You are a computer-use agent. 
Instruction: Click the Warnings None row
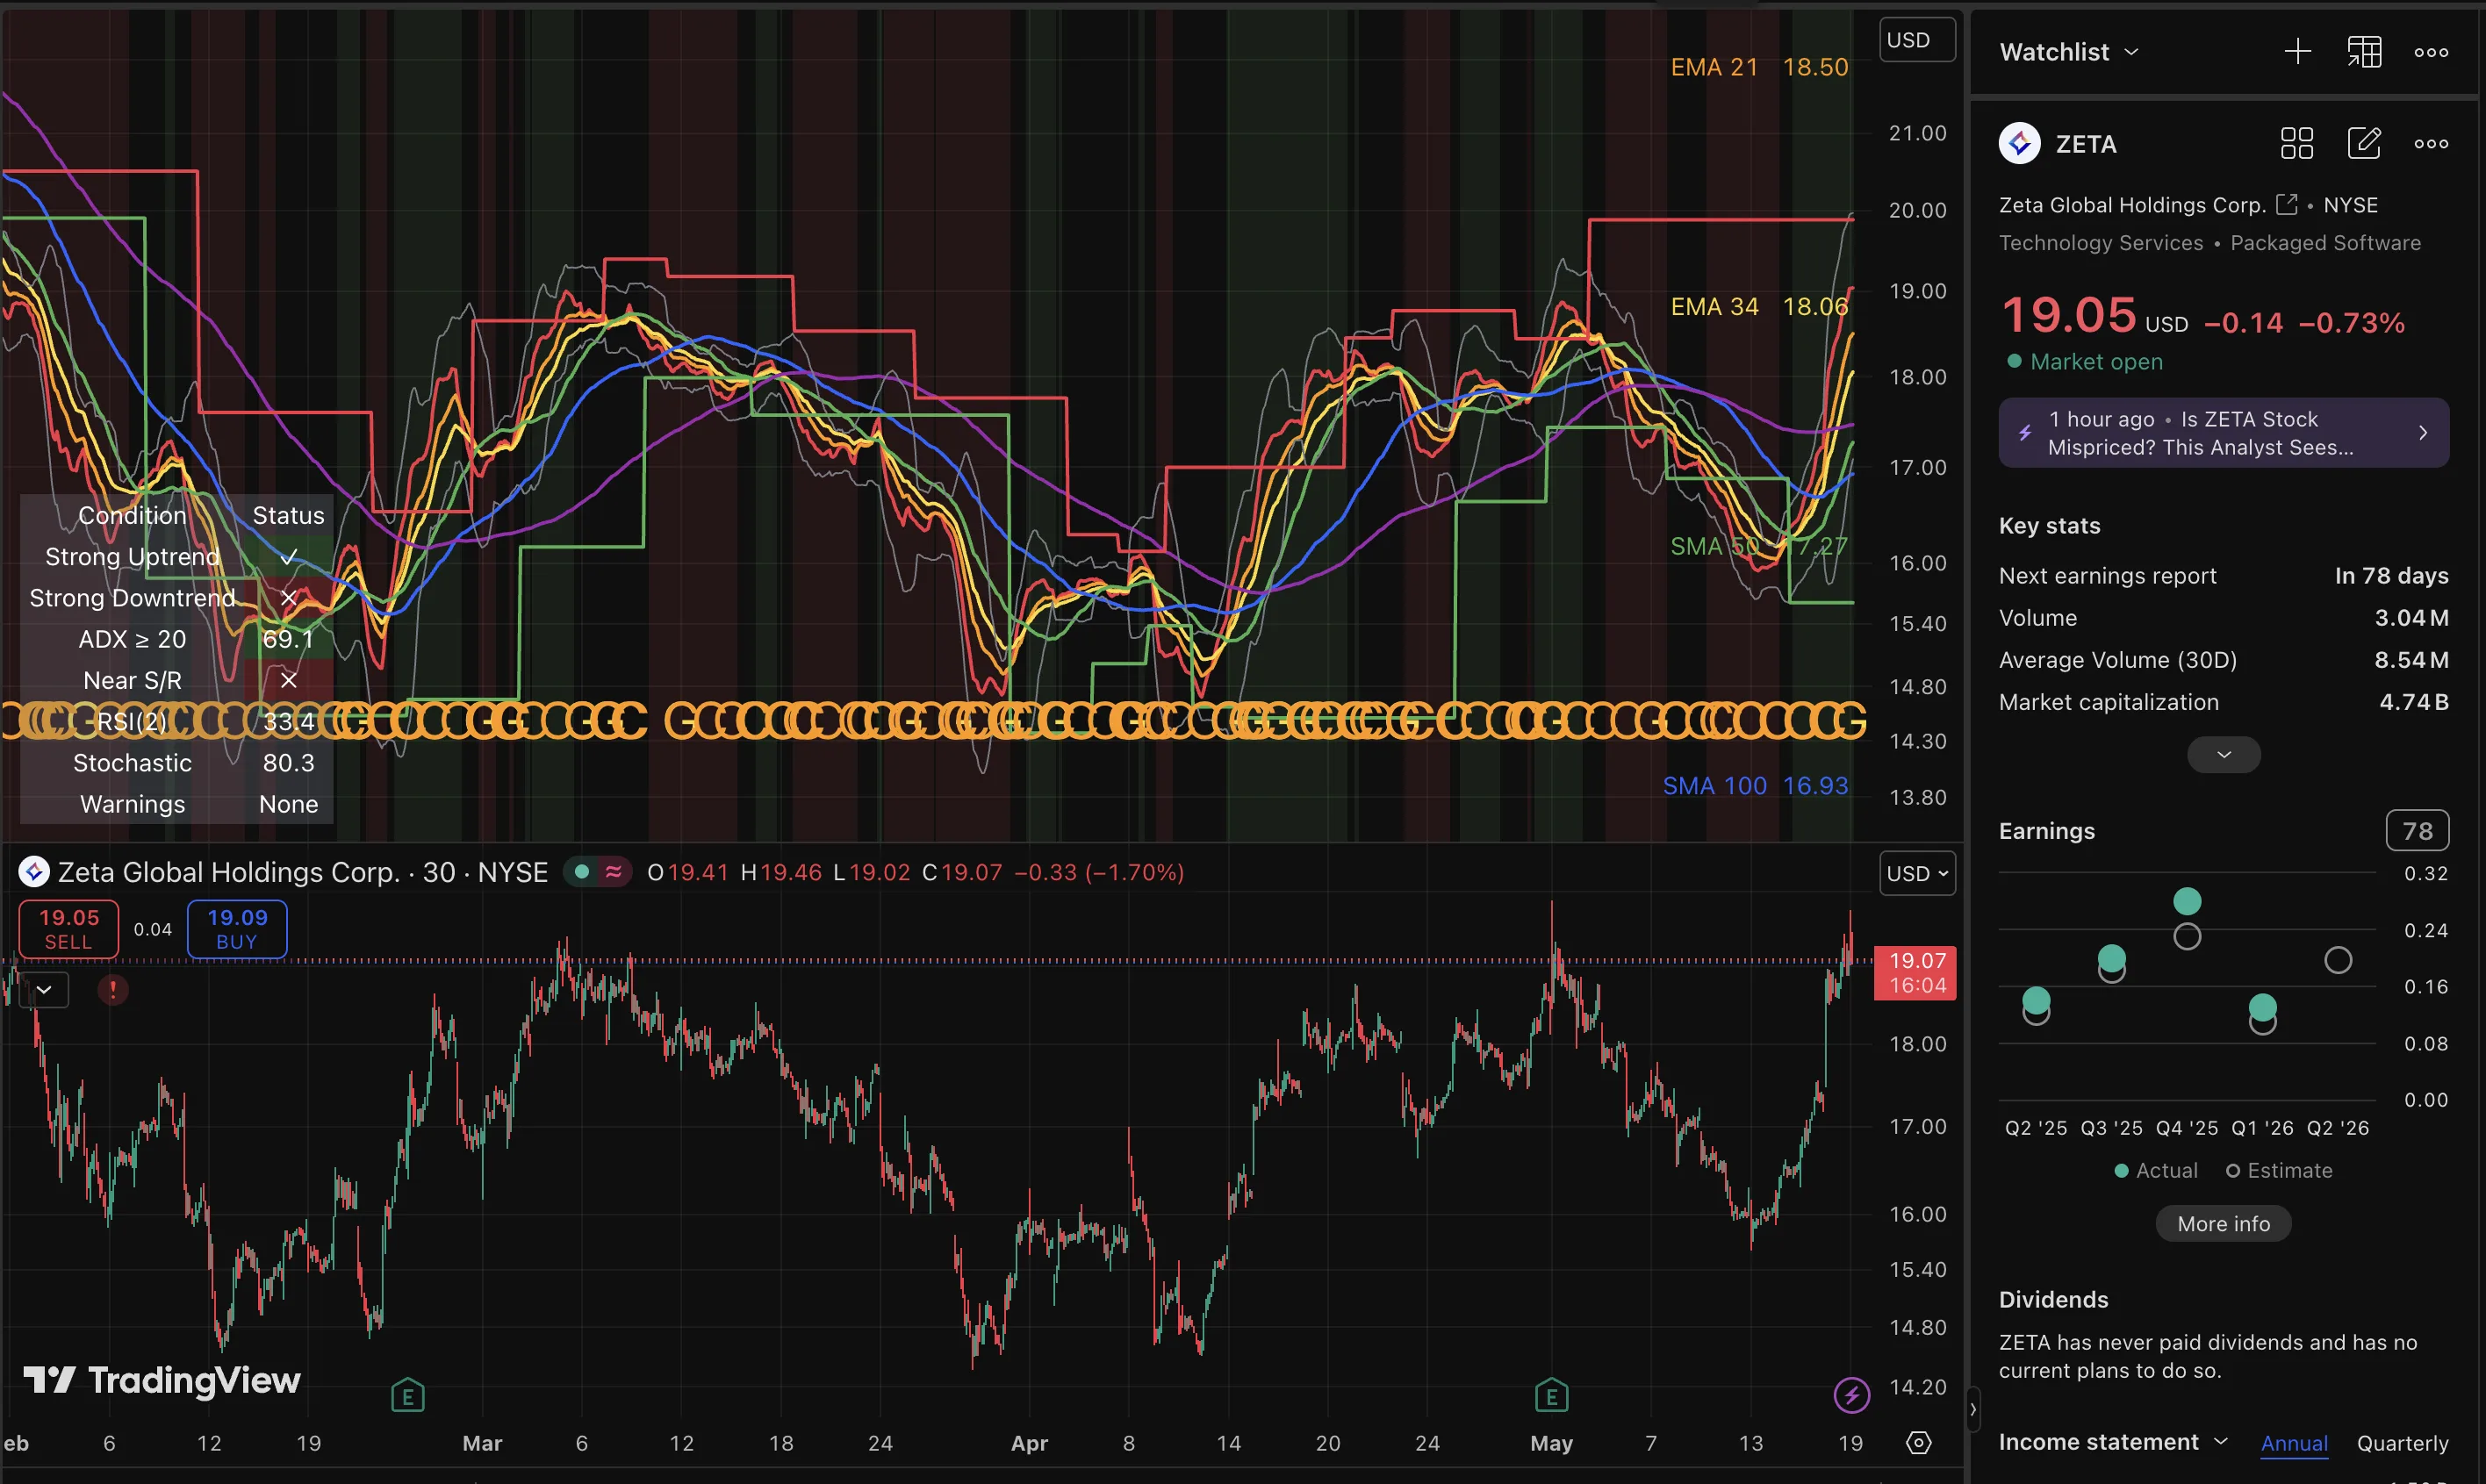176,805
